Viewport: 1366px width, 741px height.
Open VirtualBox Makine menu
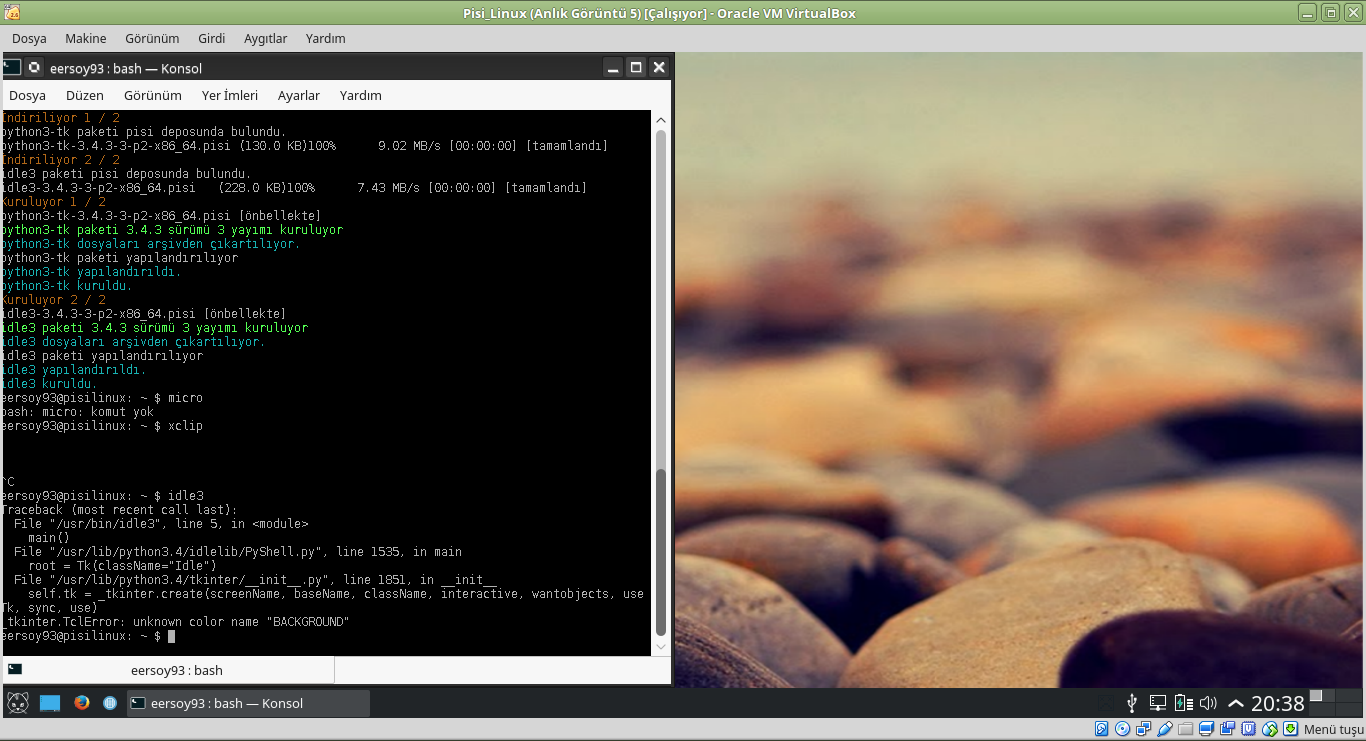point(86,38)
